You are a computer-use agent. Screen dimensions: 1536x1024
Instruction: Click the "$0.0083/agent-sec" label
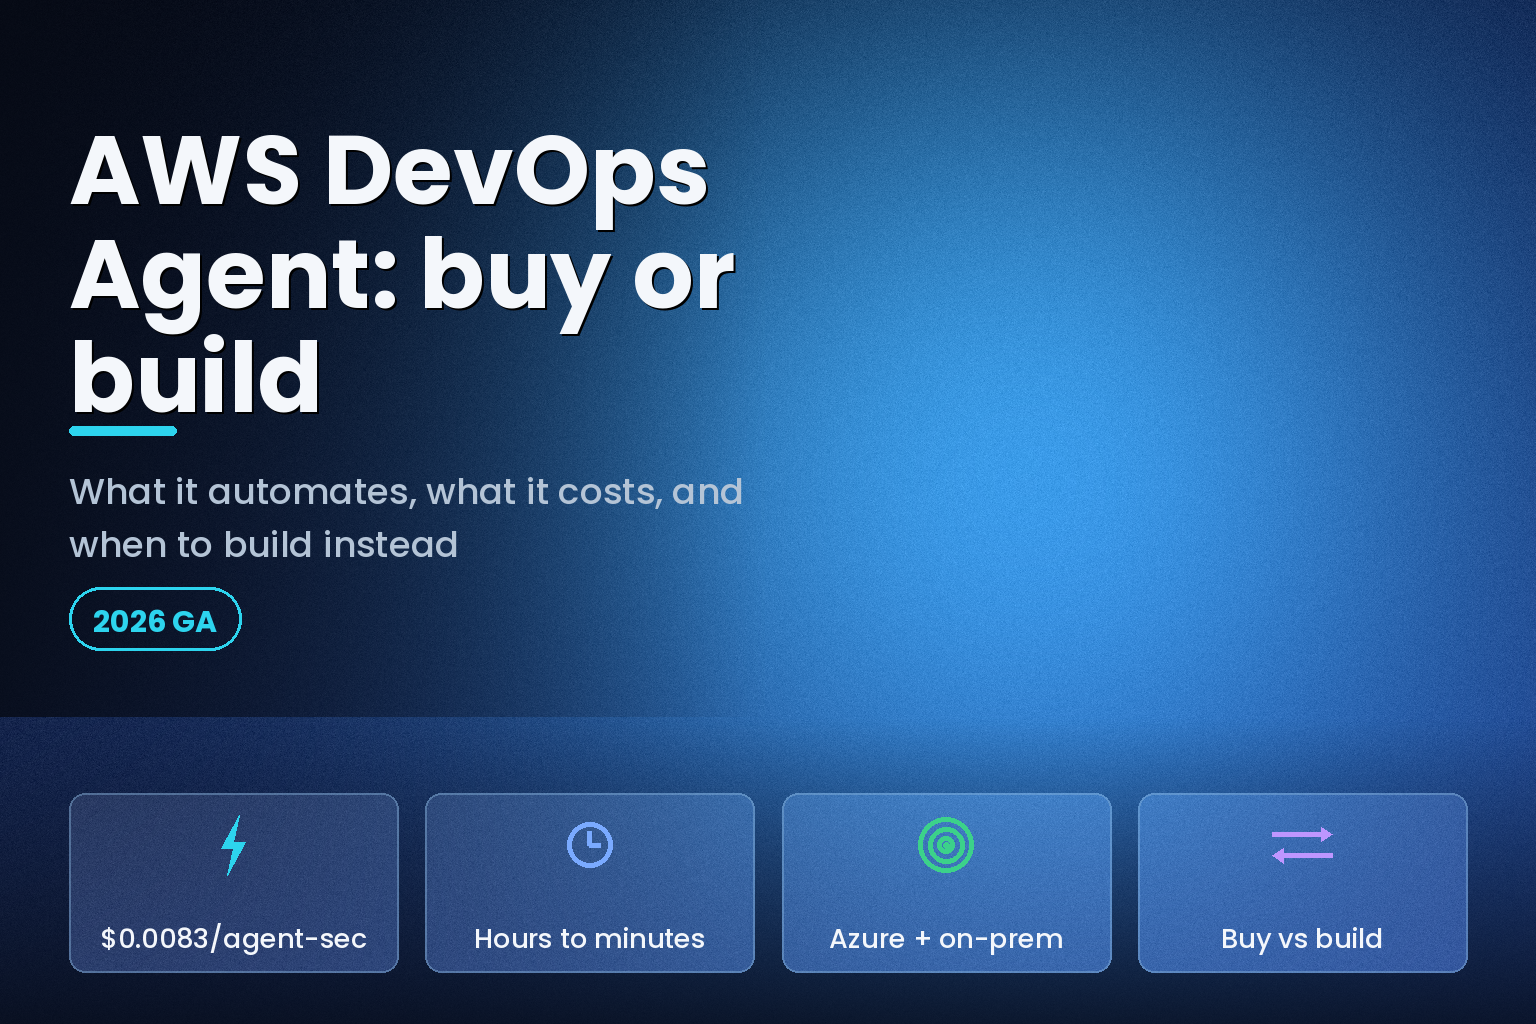click(234, 939)
